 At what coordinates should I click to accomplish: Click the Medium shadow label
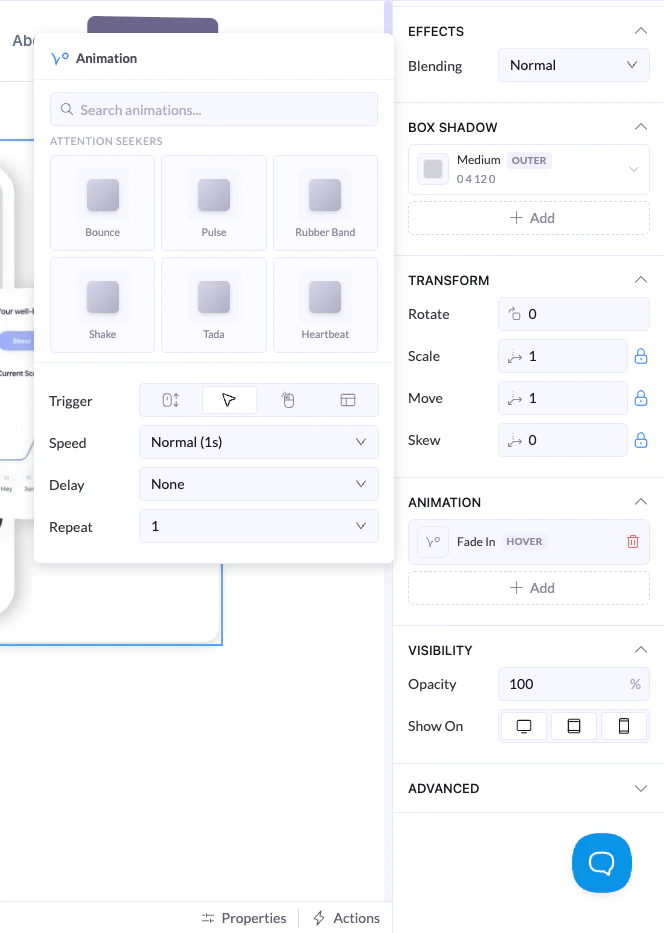478,160
